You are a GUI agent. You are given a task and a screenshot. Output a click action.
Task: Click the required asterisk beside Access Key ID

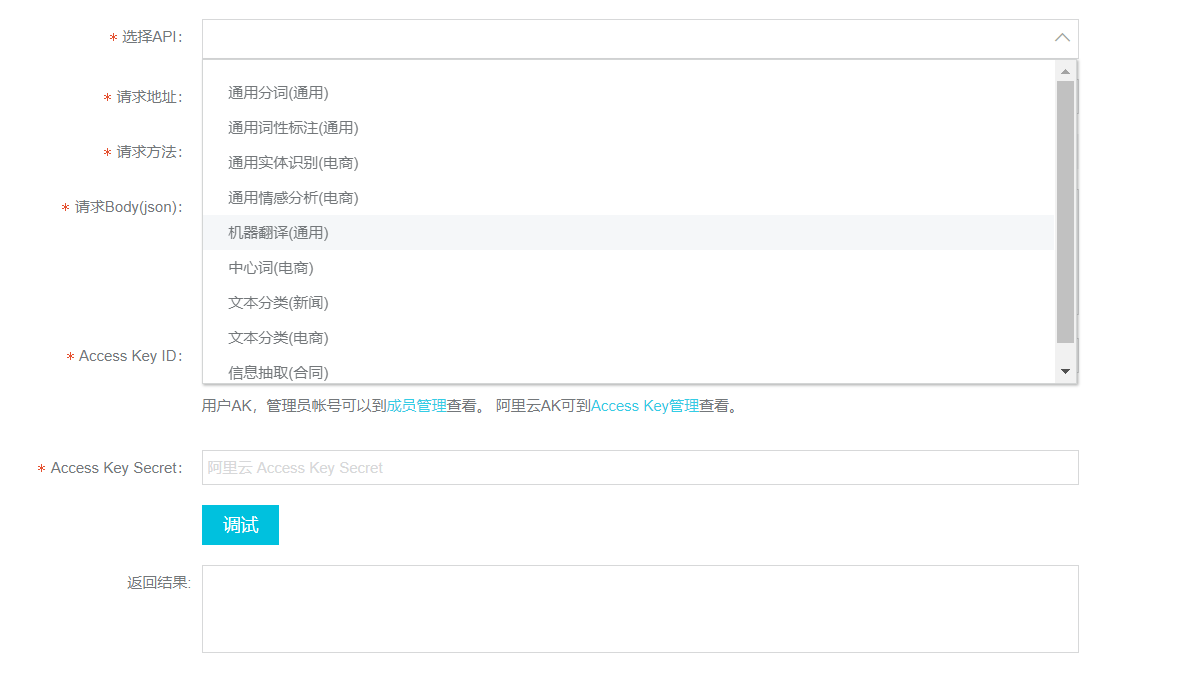click(69, 356)
